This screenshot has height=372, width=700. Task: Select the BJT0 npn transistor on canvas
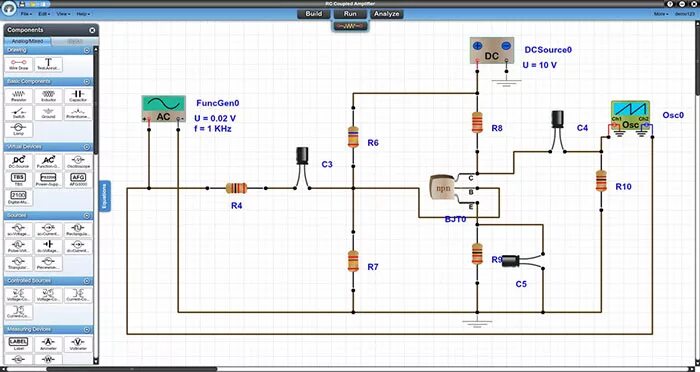442,187
